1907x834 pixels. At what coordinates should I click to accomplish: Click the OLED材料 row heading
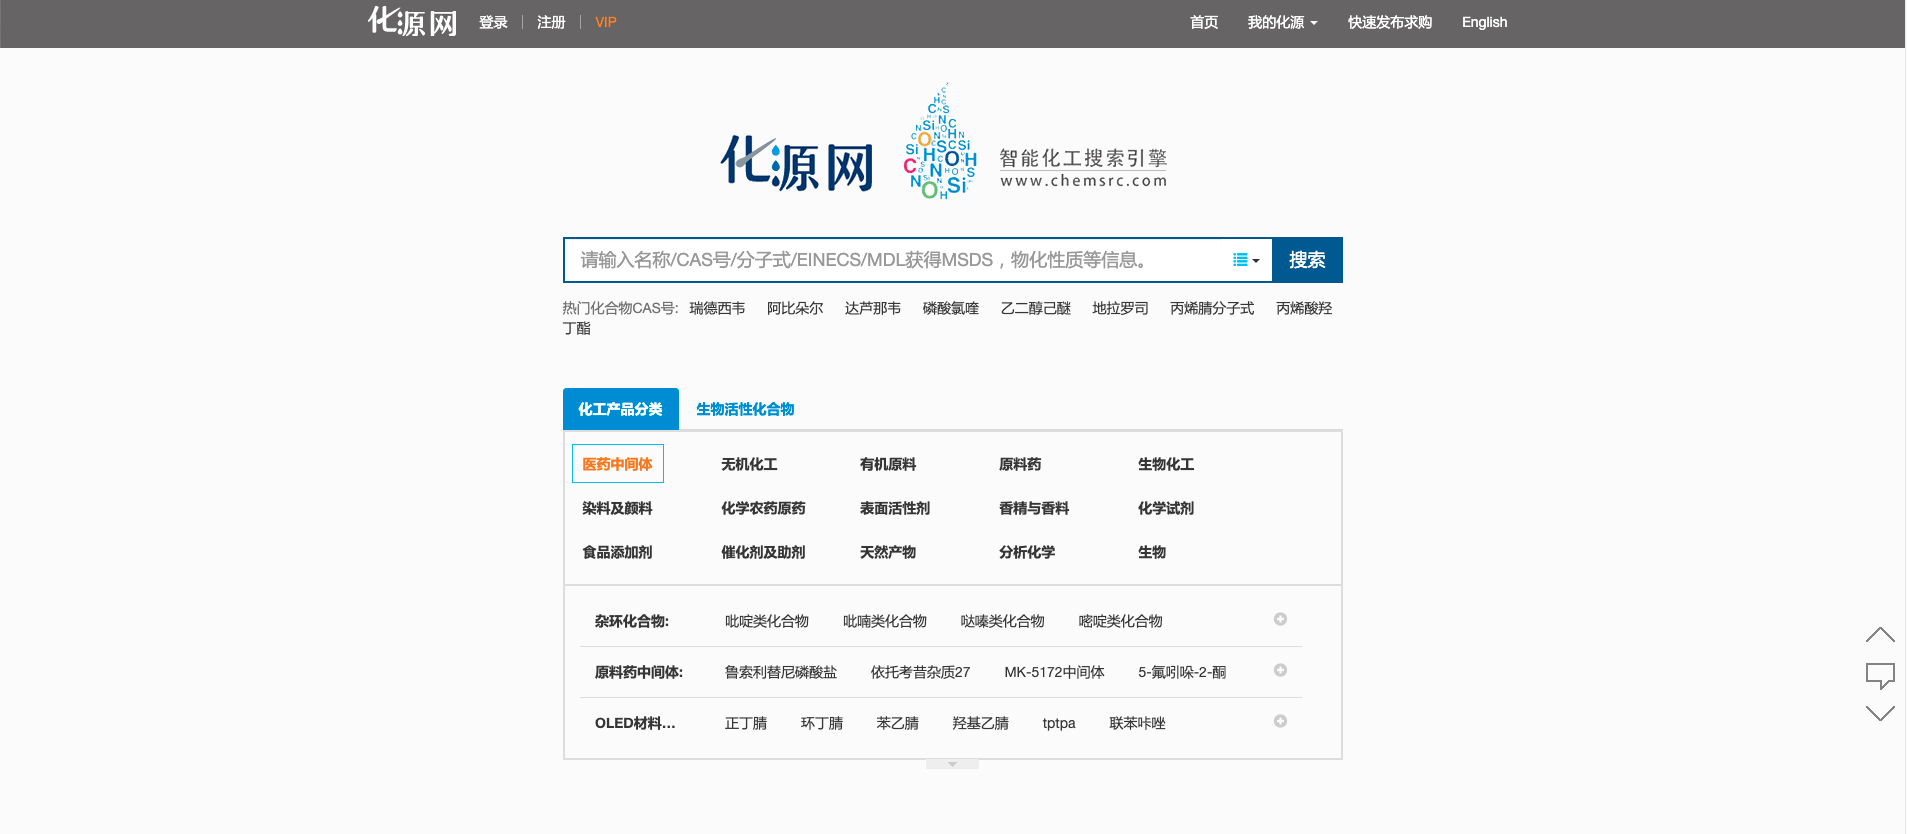(635, 723)
